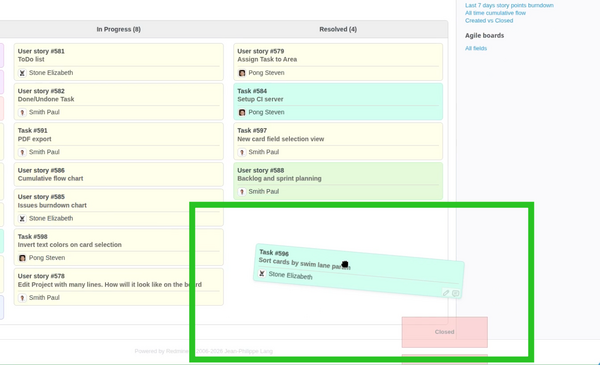Open Created vs Closed chart link
Image resolution: width=600 pixels, height=365 pixels.
click(489, 21)
